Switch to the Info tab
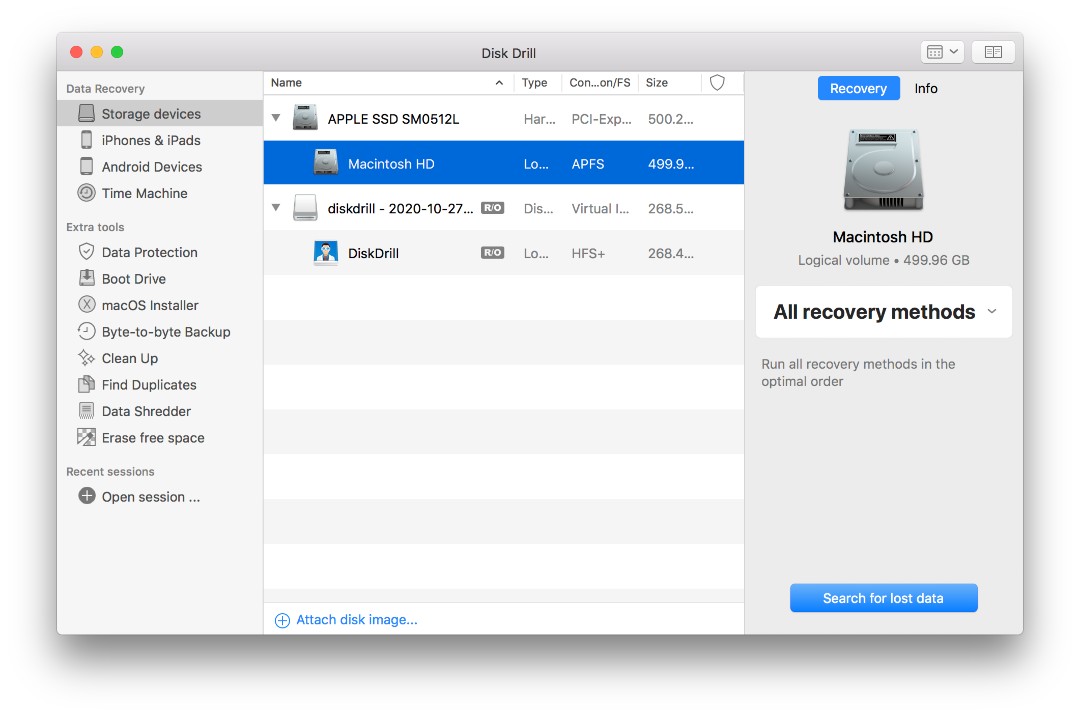The width and height of the screenshot is (1080, 716). tap(926, 88)
